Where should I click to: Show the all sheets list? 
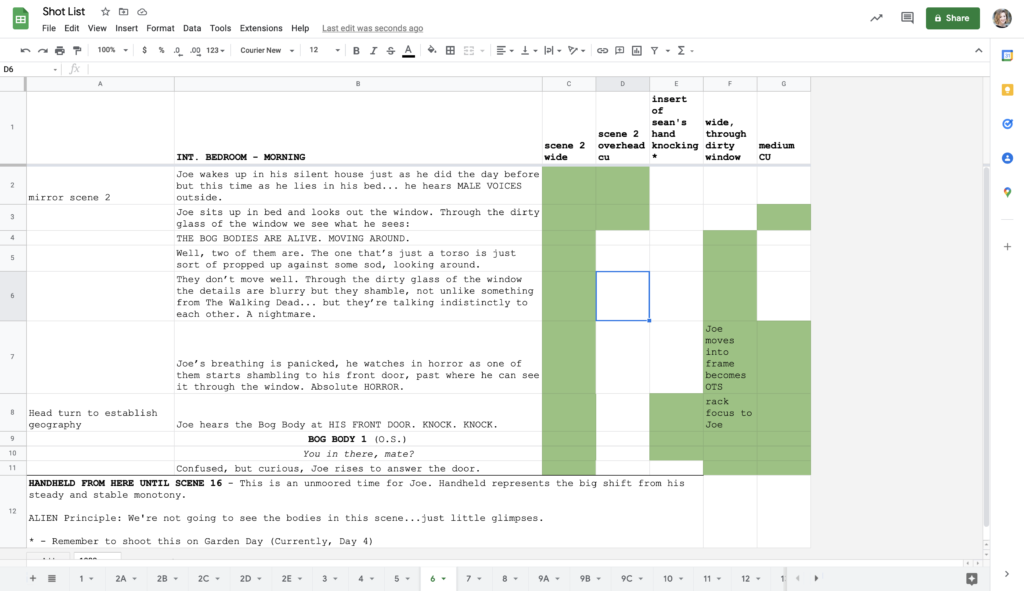point(52,579)
